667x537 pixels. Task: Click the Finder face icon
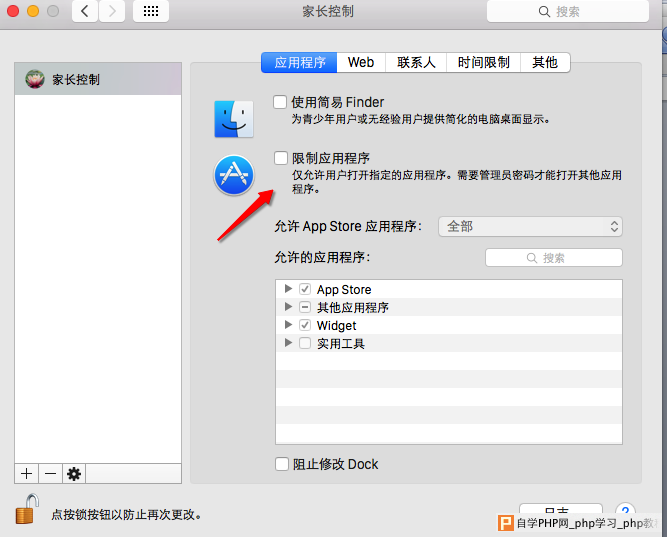click(x=234, y=119)
